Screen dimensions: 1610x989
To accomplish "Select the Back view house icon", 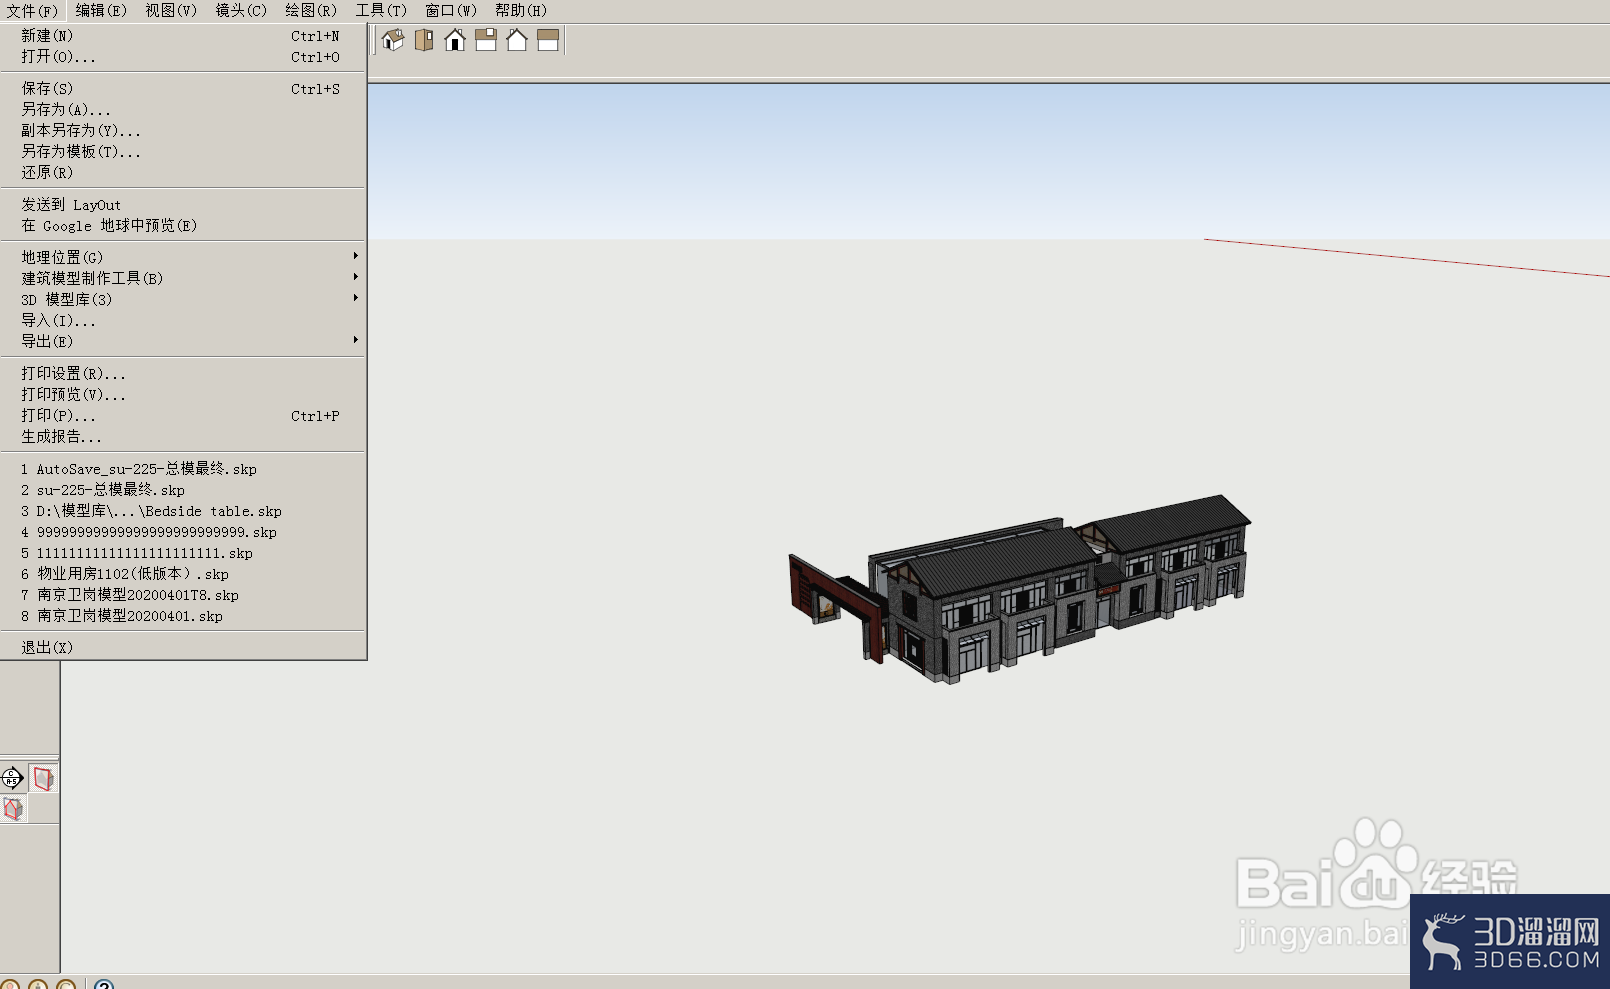I will 517,40.
